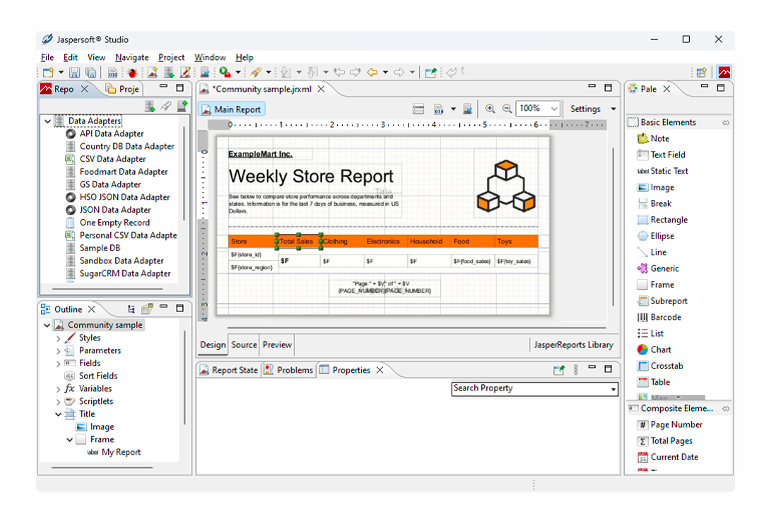Switch to the Source tab
Image resolution: width=771 pixels, height=529 pixels.
(244, 345)
